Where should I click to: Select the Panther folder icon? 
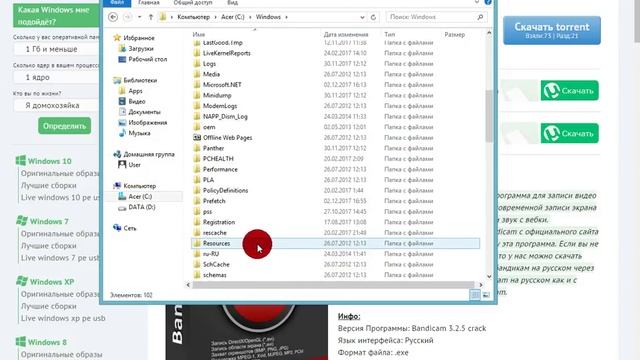click(x=197, y=148)
